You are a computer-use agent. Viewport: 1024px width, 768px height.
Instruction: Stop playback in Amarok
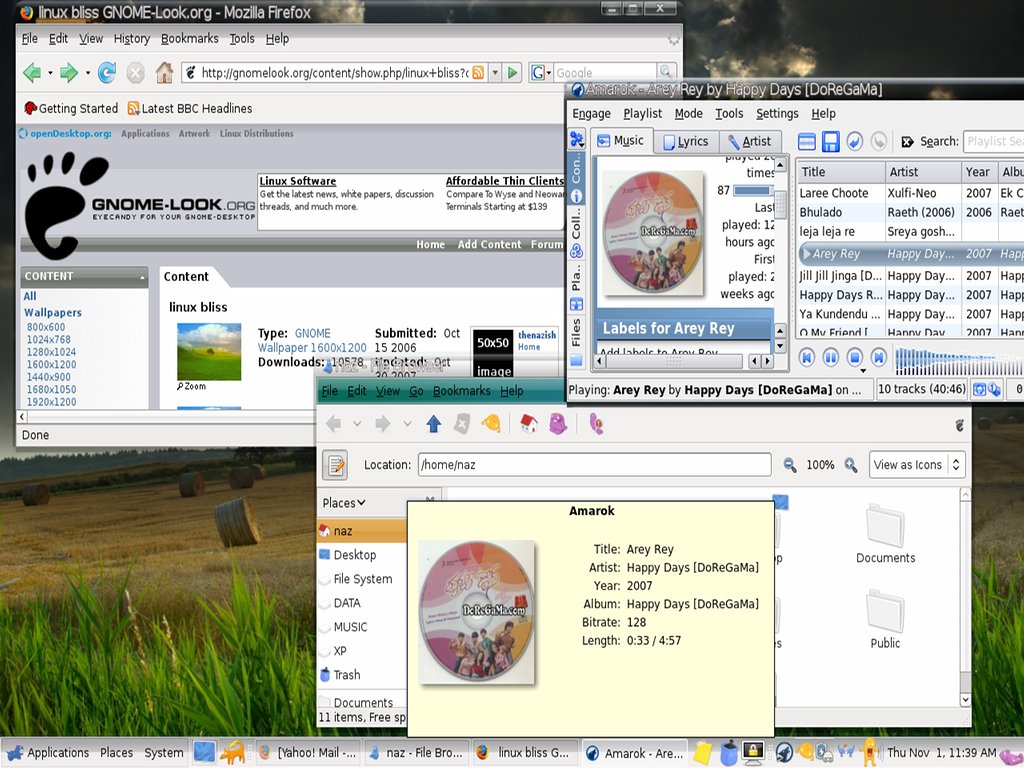pyautogui.click(x=854, y=357)
